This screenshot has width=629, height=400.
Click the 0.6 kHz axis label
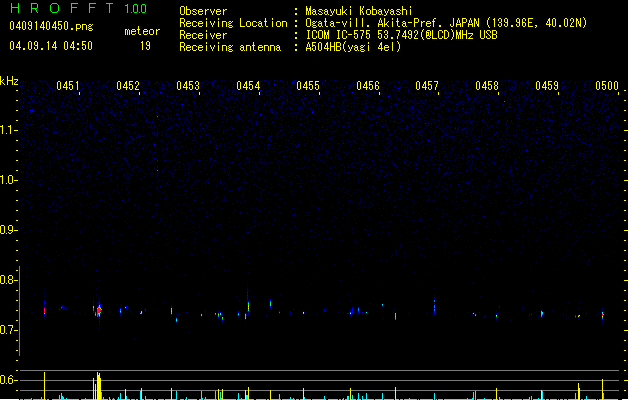click(x=9, y=380)
